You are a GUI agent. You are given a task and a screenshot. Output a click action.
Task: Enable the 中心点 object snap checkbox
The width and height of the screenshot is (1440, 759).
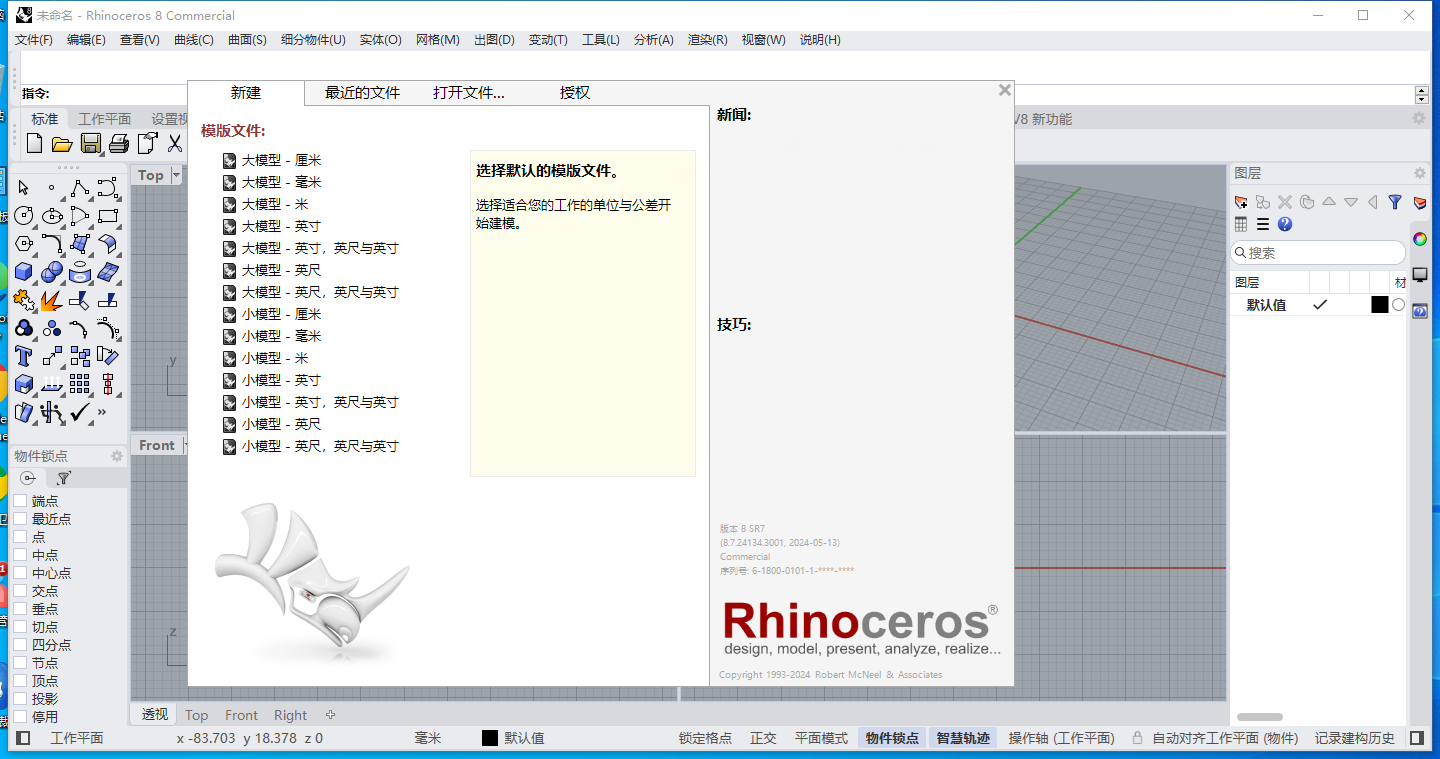point(20,573)
